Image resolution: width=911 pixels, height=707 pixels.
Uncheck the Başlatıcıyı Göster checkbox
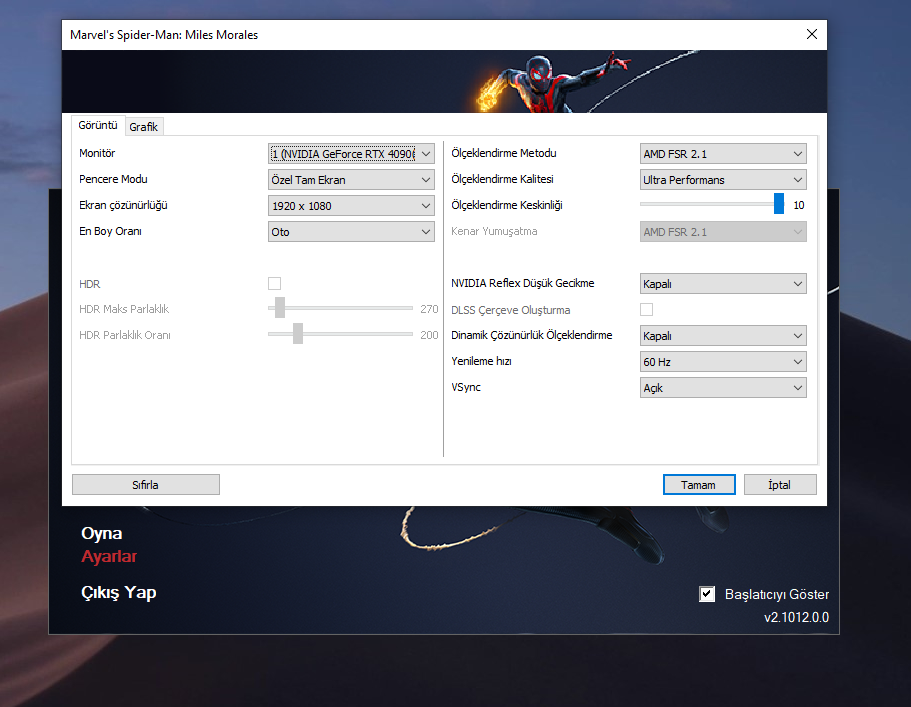pos(706,594)
